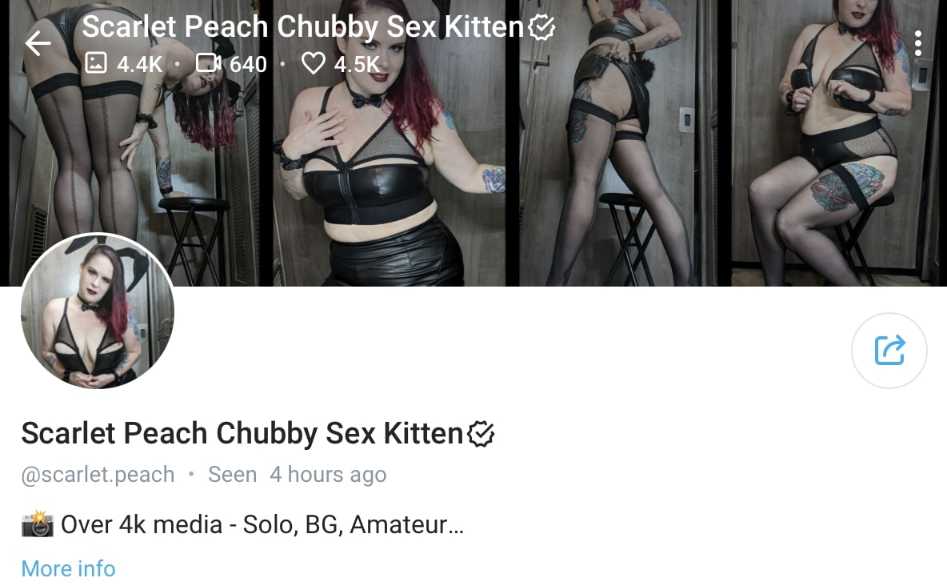Open the round profile avatar picture
The width and height of the screenshot is (947, 586).
coord(98,311)
